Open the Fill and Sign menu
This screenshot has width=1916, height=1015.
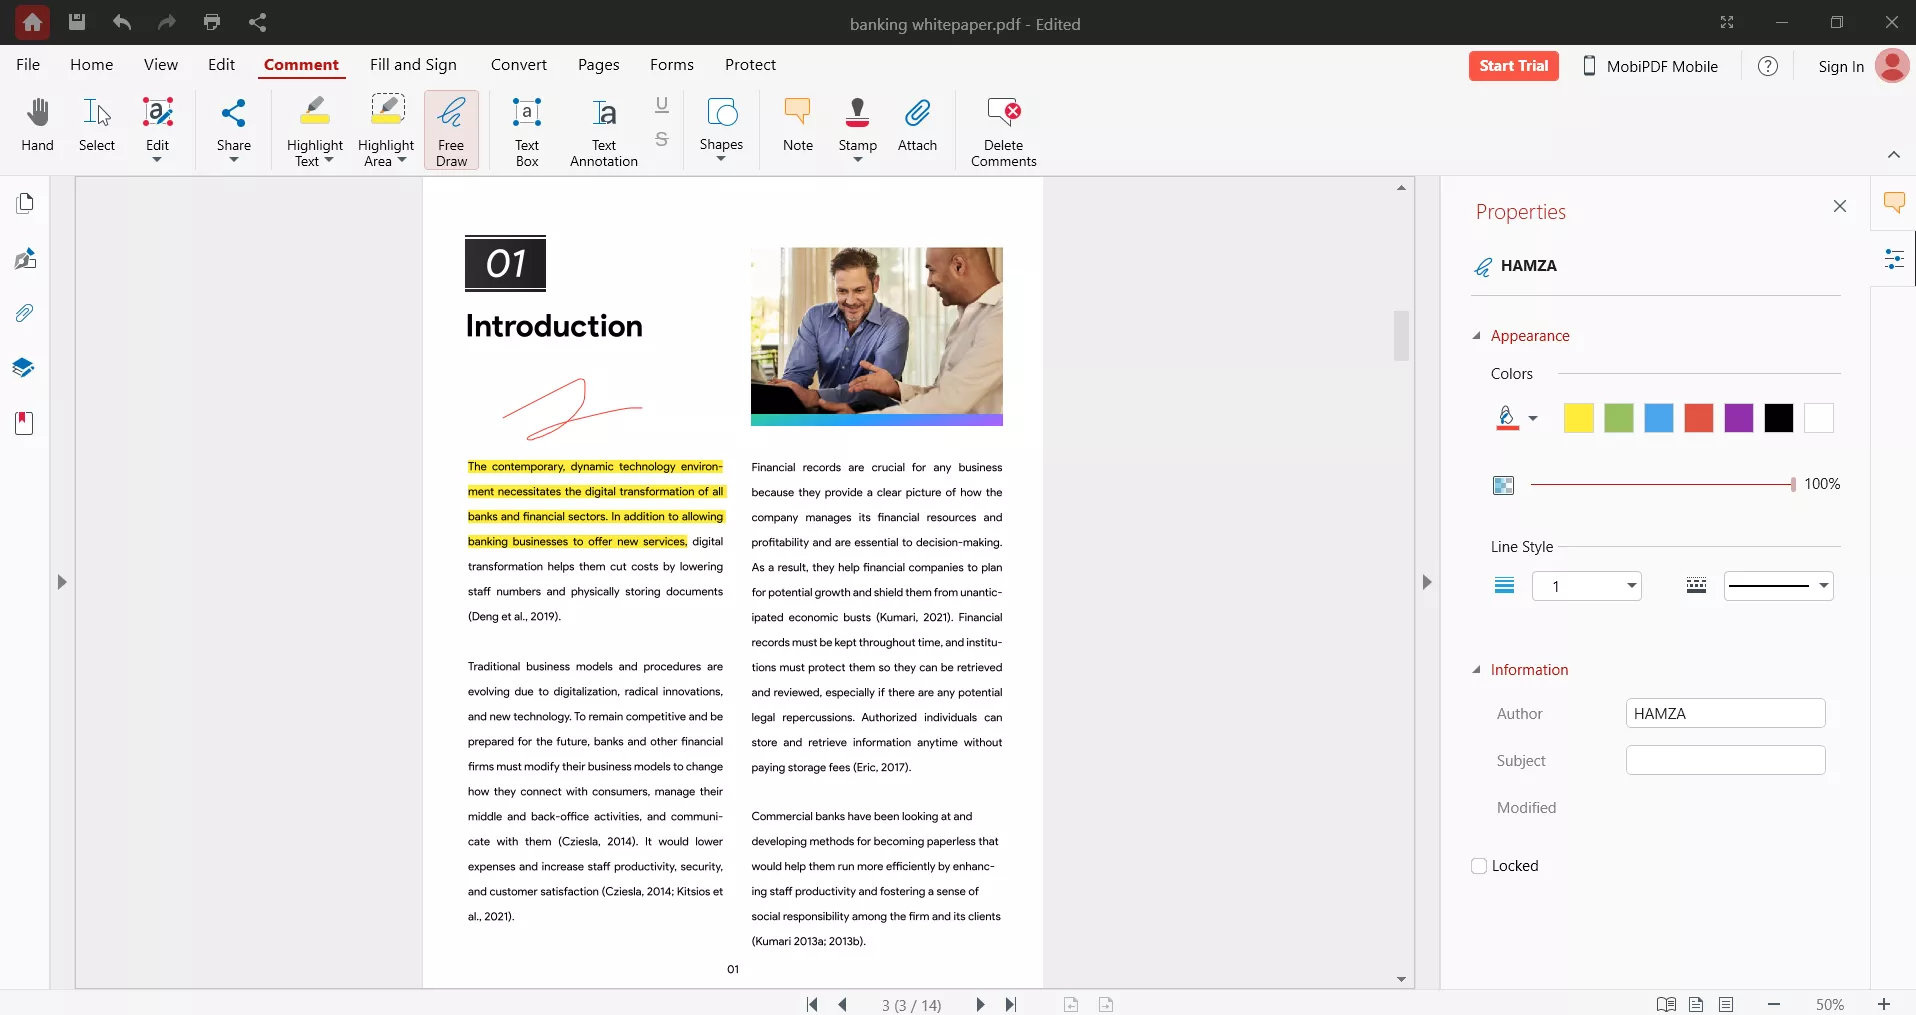point(412,64)
